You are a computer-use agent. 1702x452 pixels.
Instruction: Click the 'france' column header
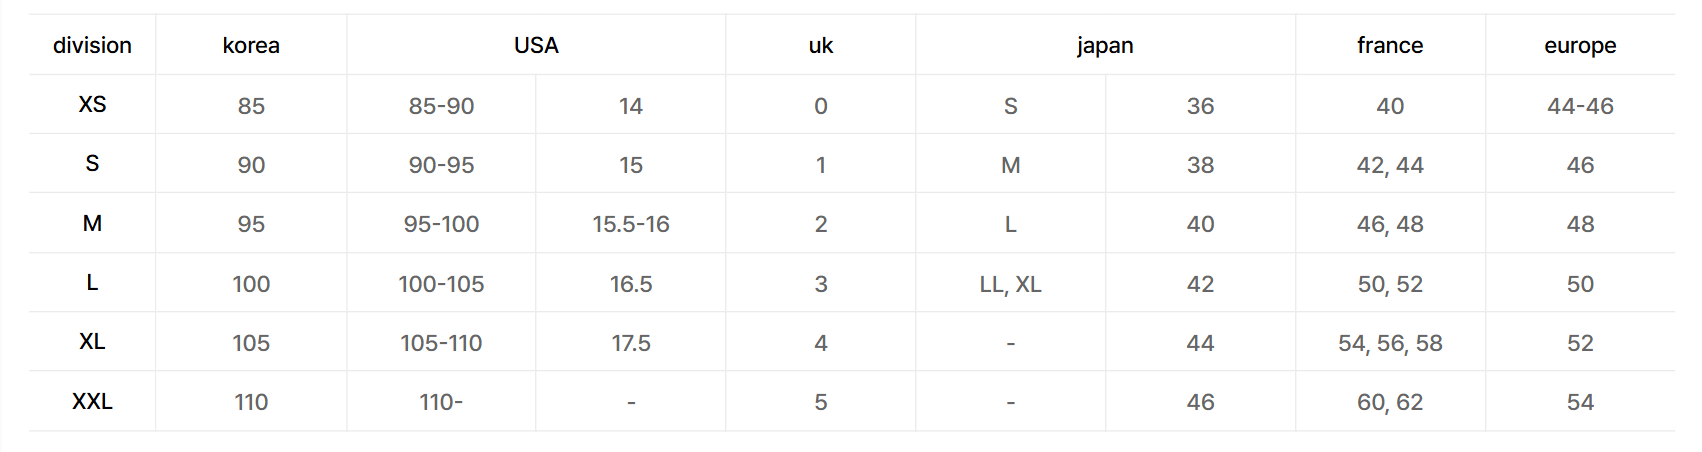point(1390,45)
